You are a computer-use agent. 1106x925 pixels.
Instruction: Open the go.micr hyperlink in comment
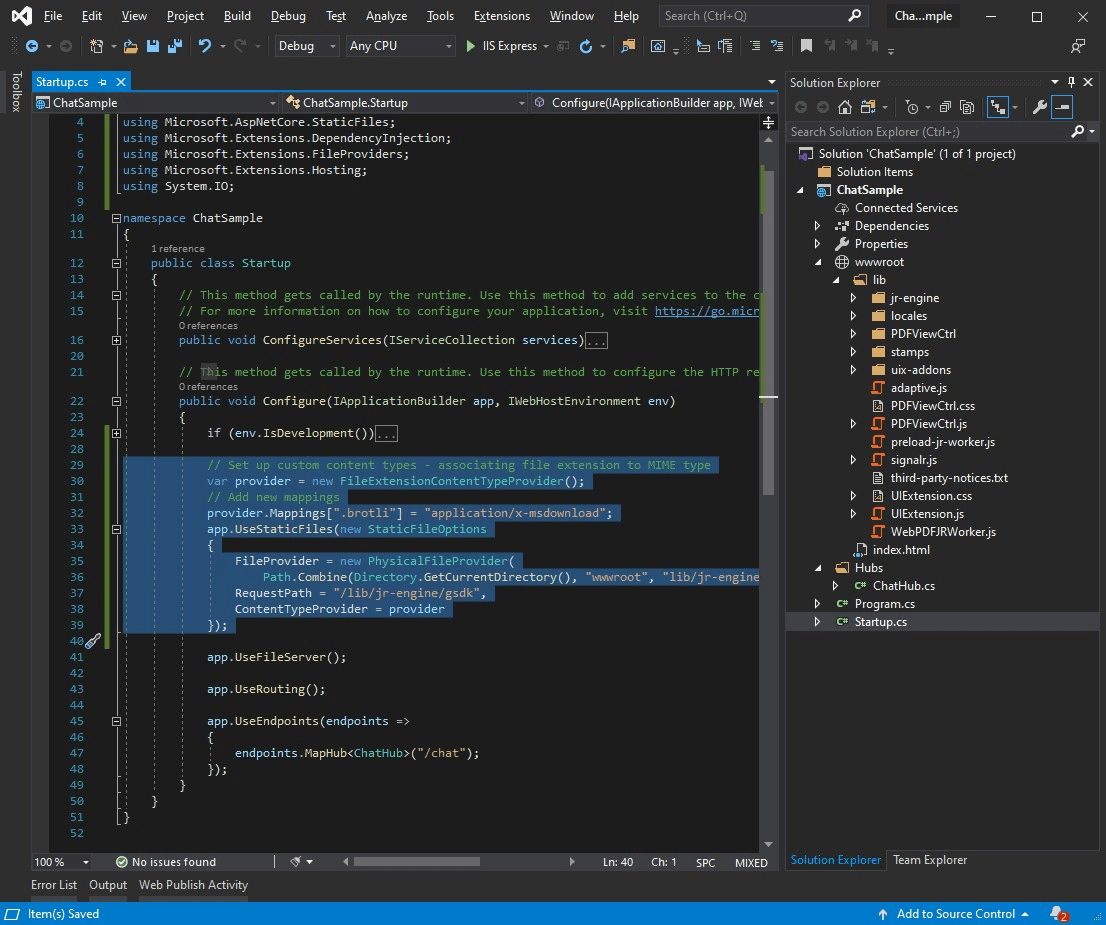point(707,311)
